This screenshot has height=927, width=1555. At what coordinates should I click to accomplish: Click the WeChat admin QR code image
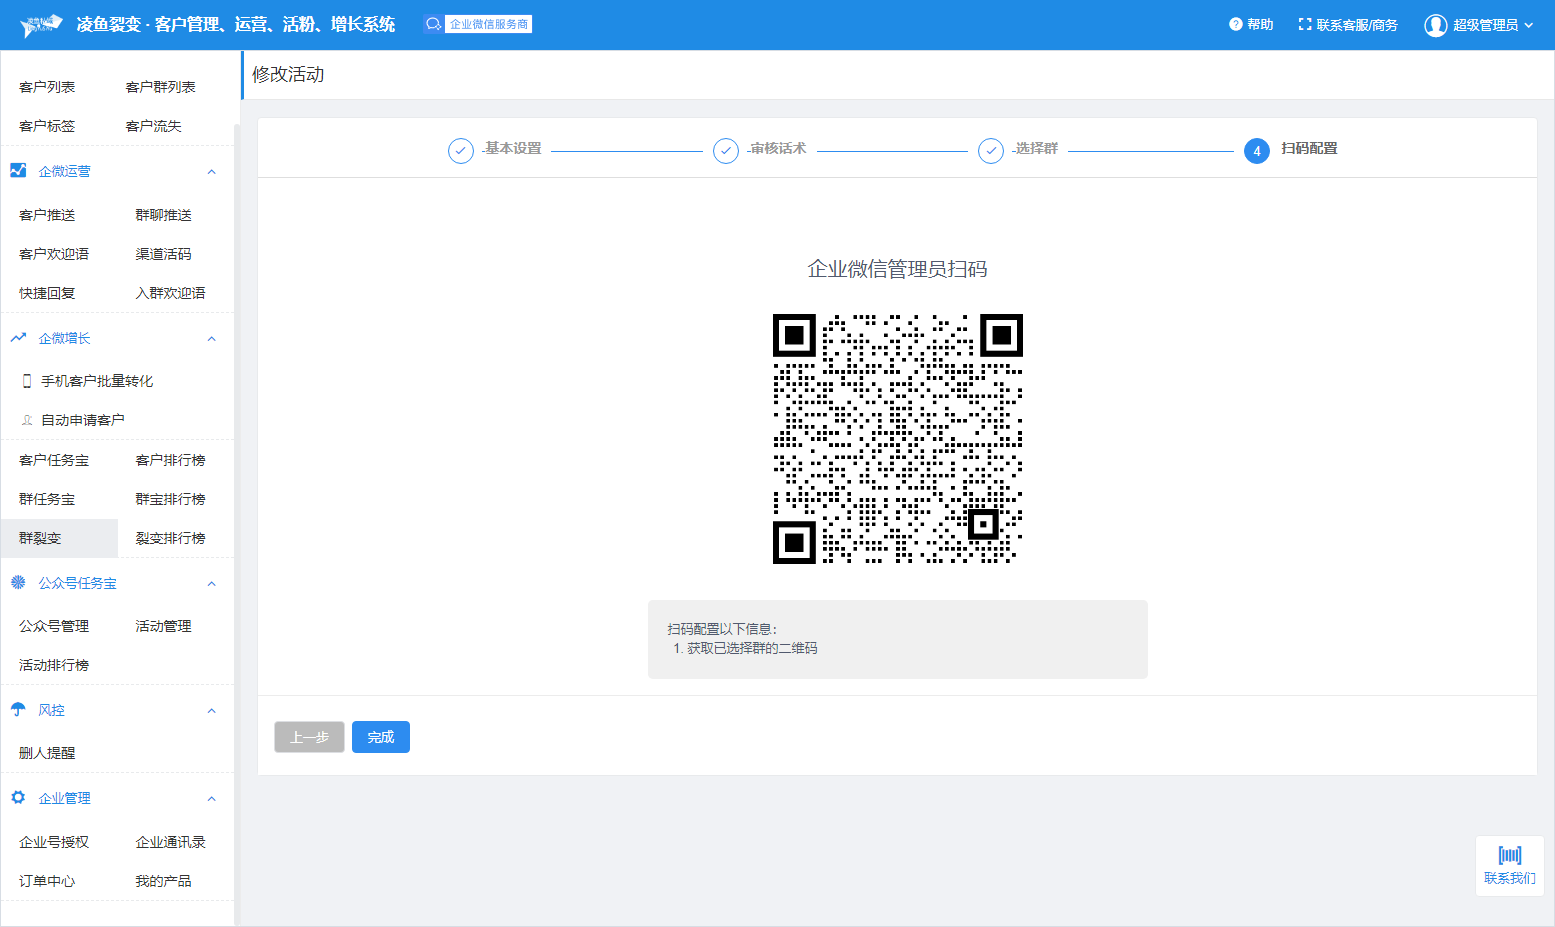[x=897, y=439]
